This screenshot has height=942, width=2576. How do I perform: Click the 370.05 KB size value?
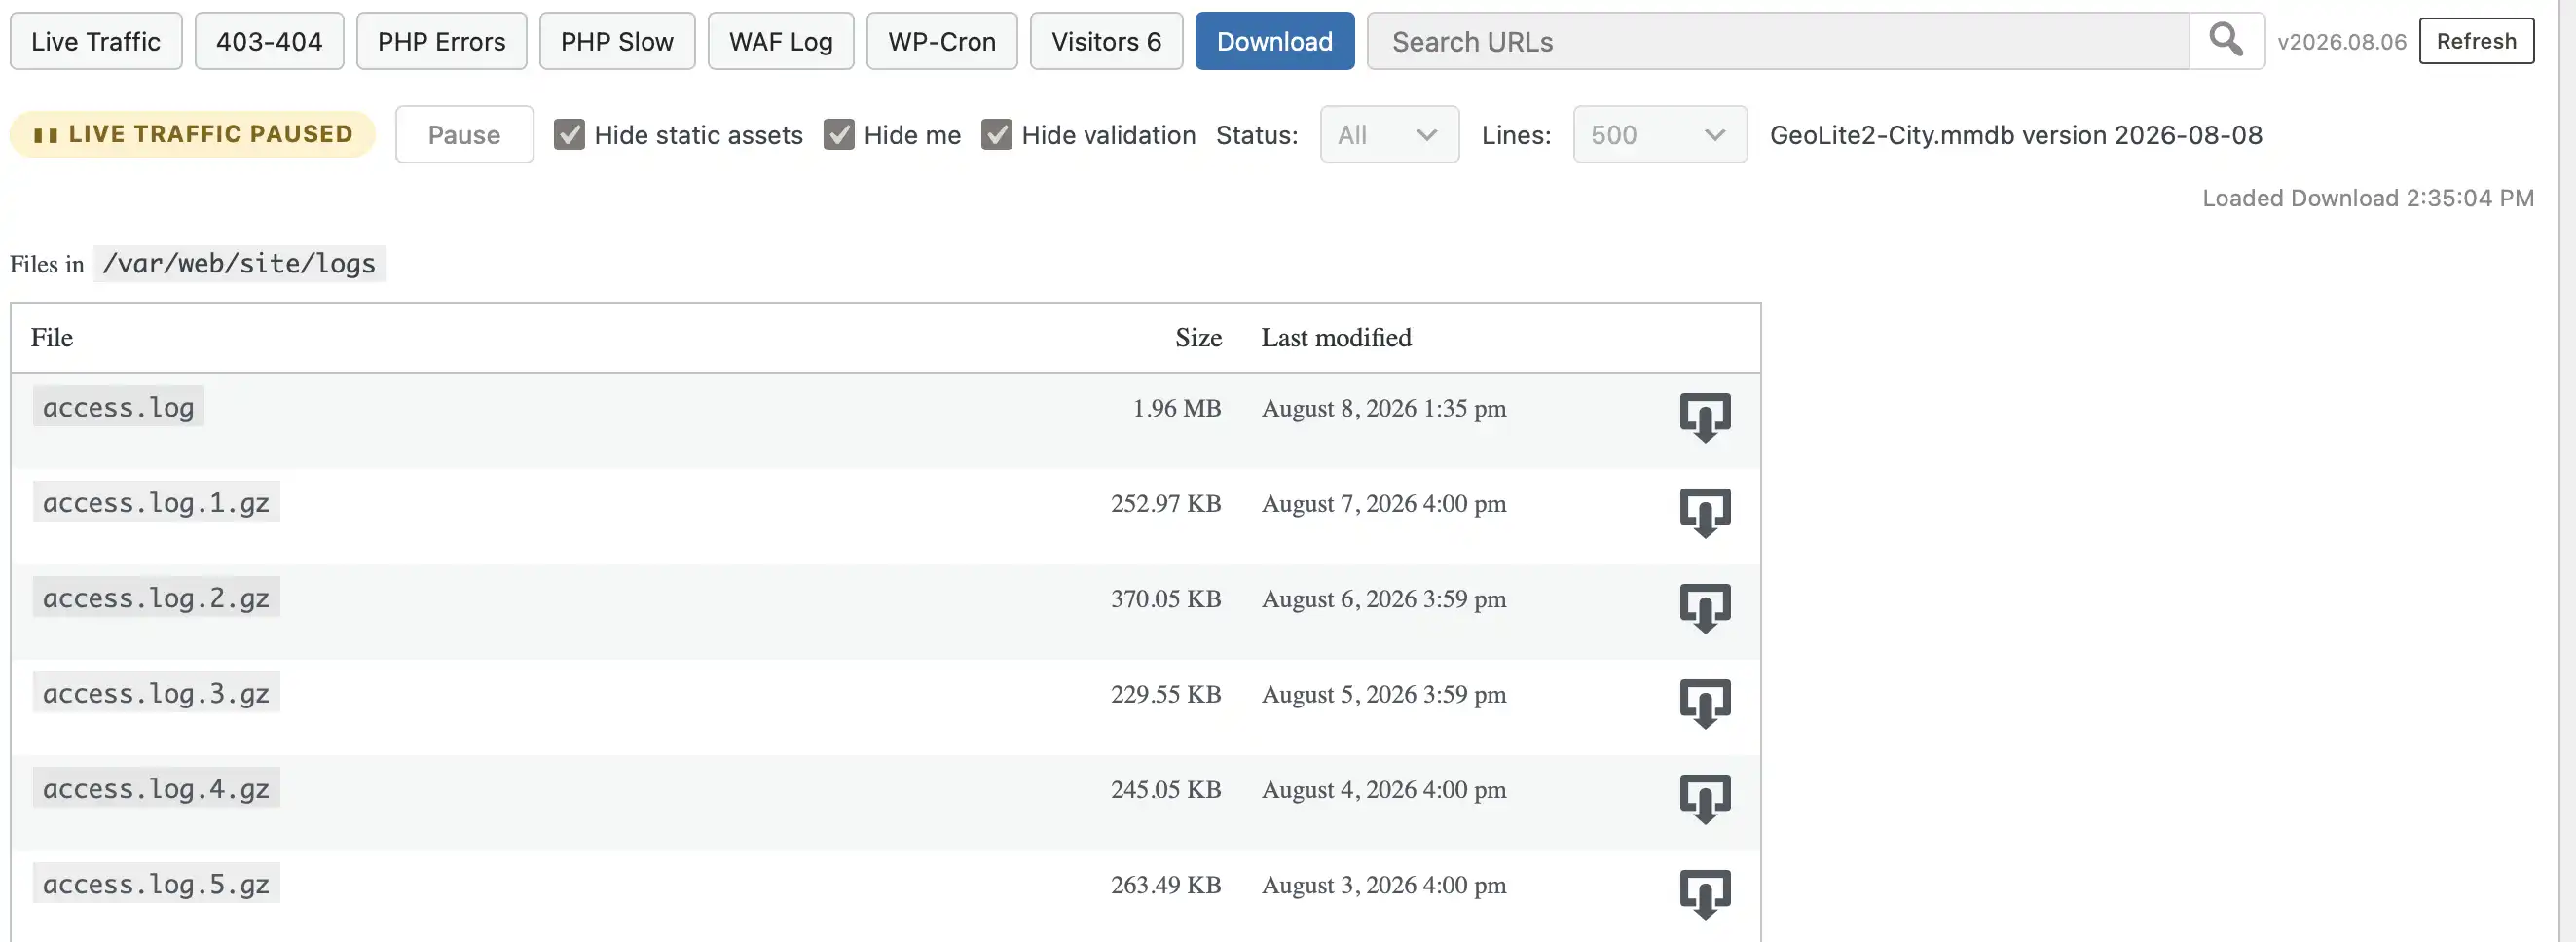click(x=1166, y=599)
